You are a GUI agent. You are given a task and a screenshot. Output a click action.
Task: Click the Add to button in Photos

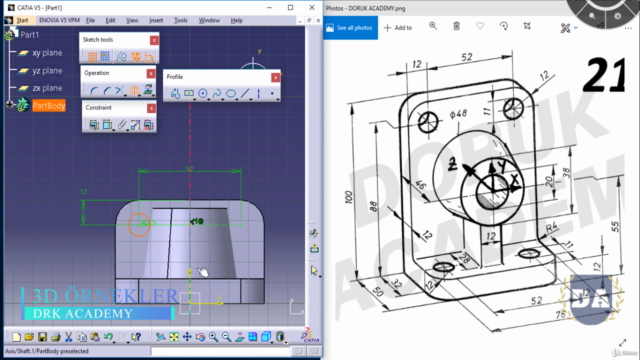[x=398, y=28]
